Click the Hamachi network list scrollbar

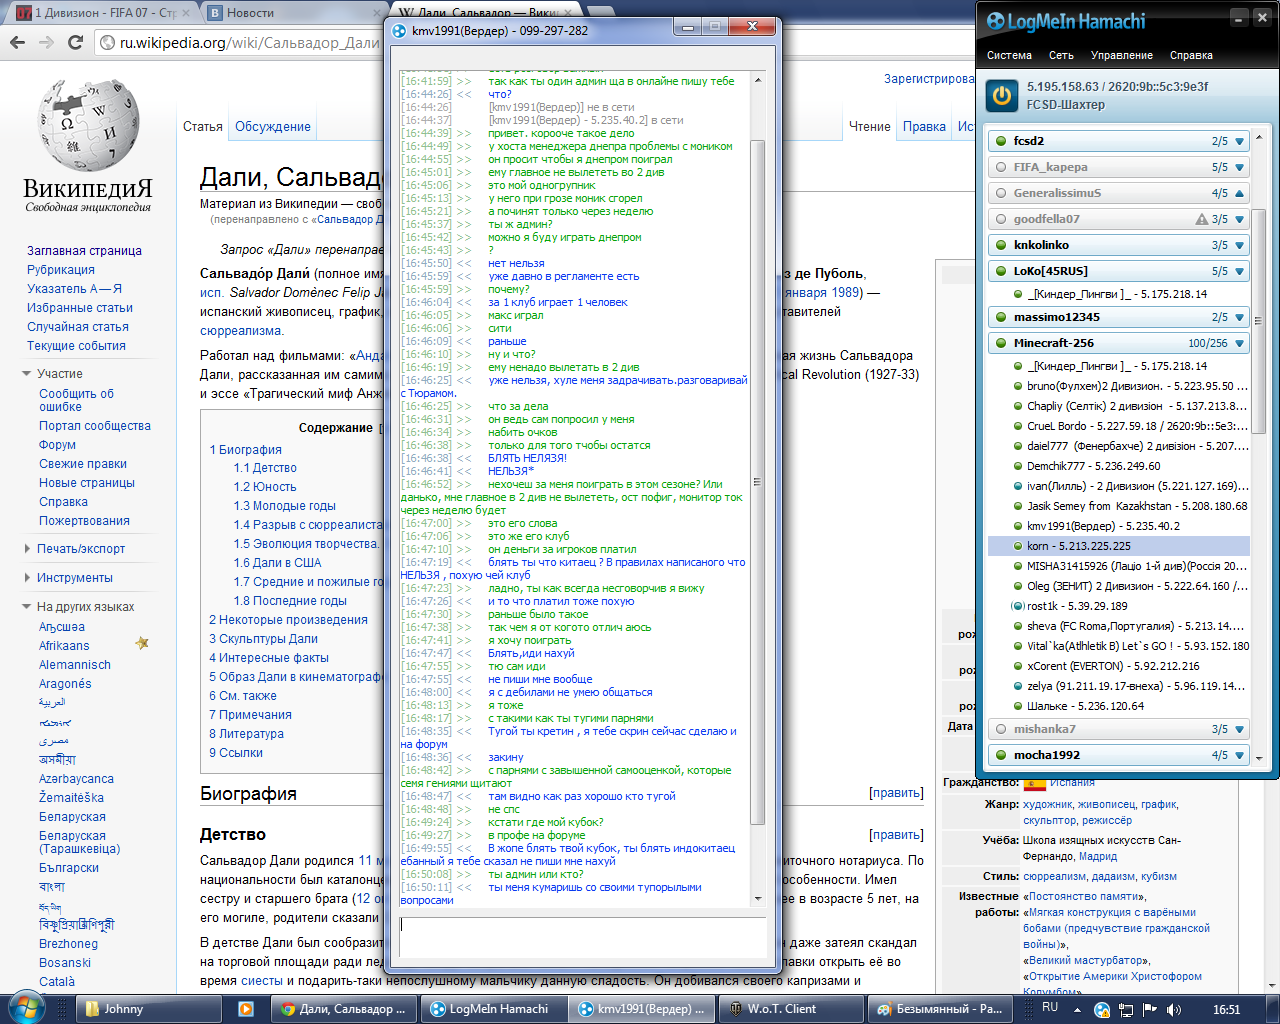point(1258,320)
